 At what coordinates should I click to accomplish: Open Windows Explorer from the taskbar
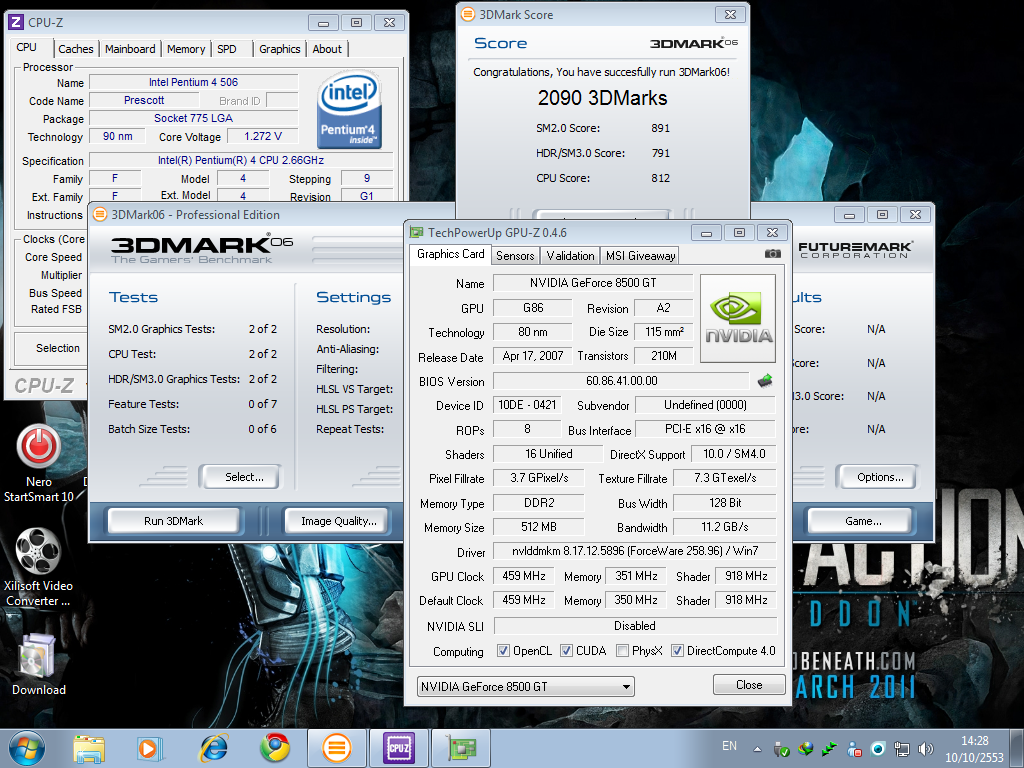(x=89, y=748)
